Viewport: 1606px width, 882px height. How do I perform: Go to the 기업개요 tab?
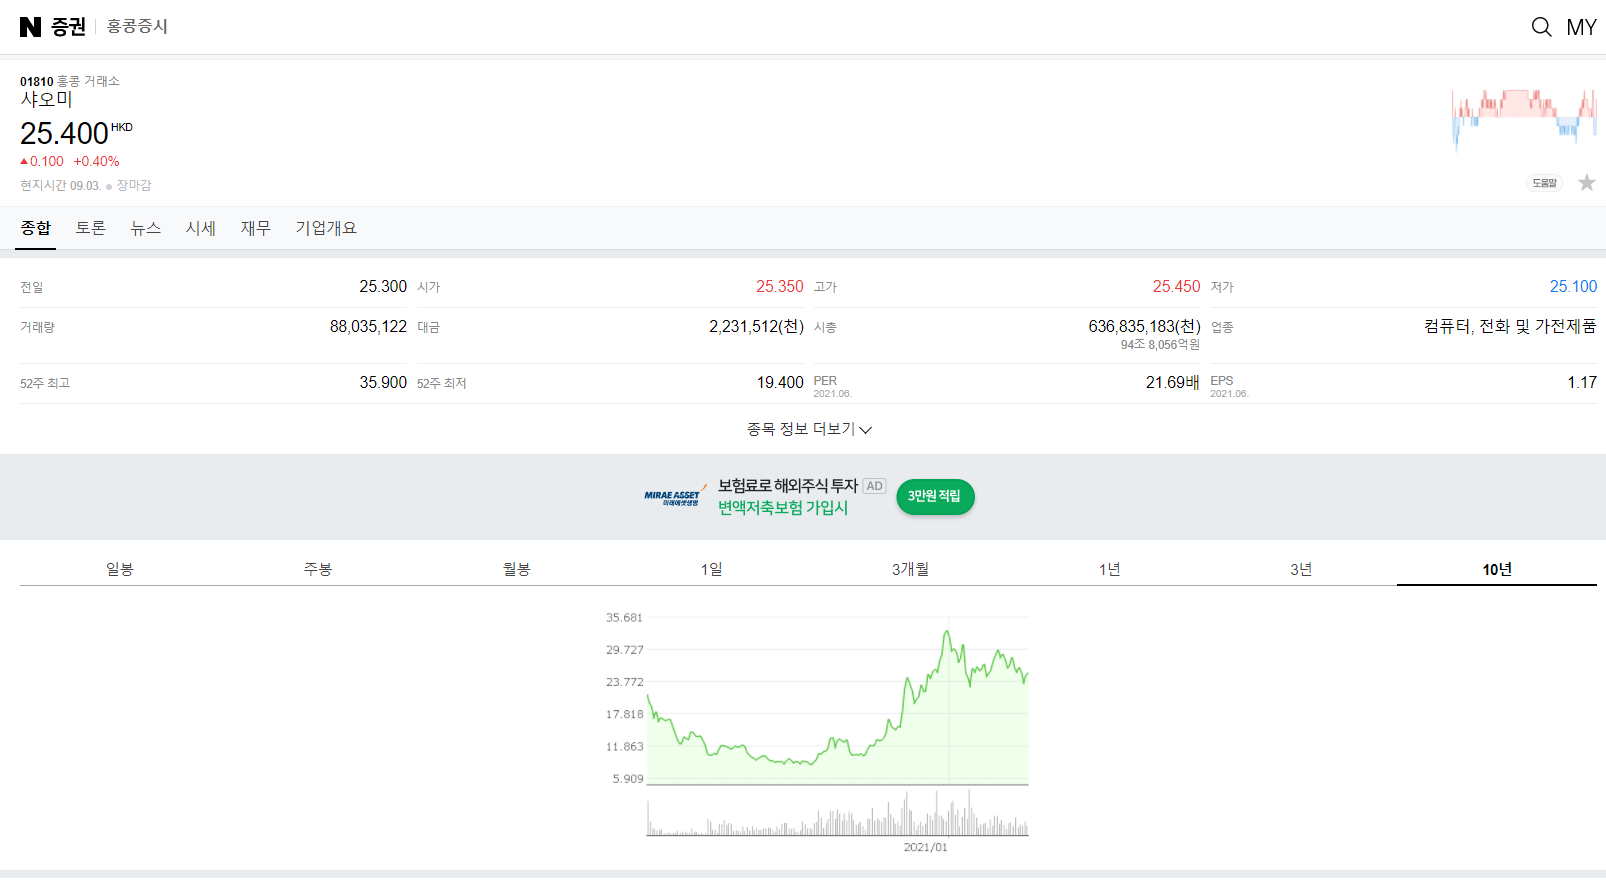point(326,228)
